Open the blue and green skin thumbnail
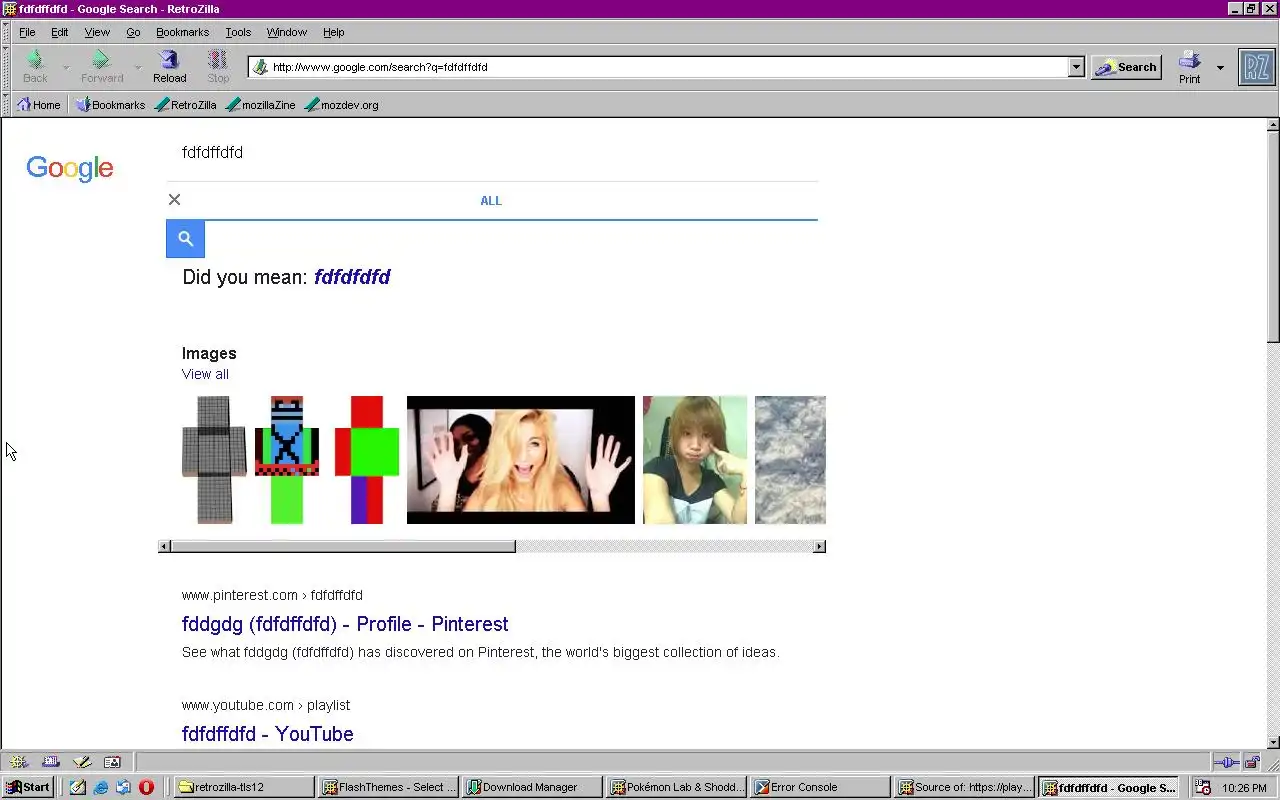 click(x=287, y=460)
